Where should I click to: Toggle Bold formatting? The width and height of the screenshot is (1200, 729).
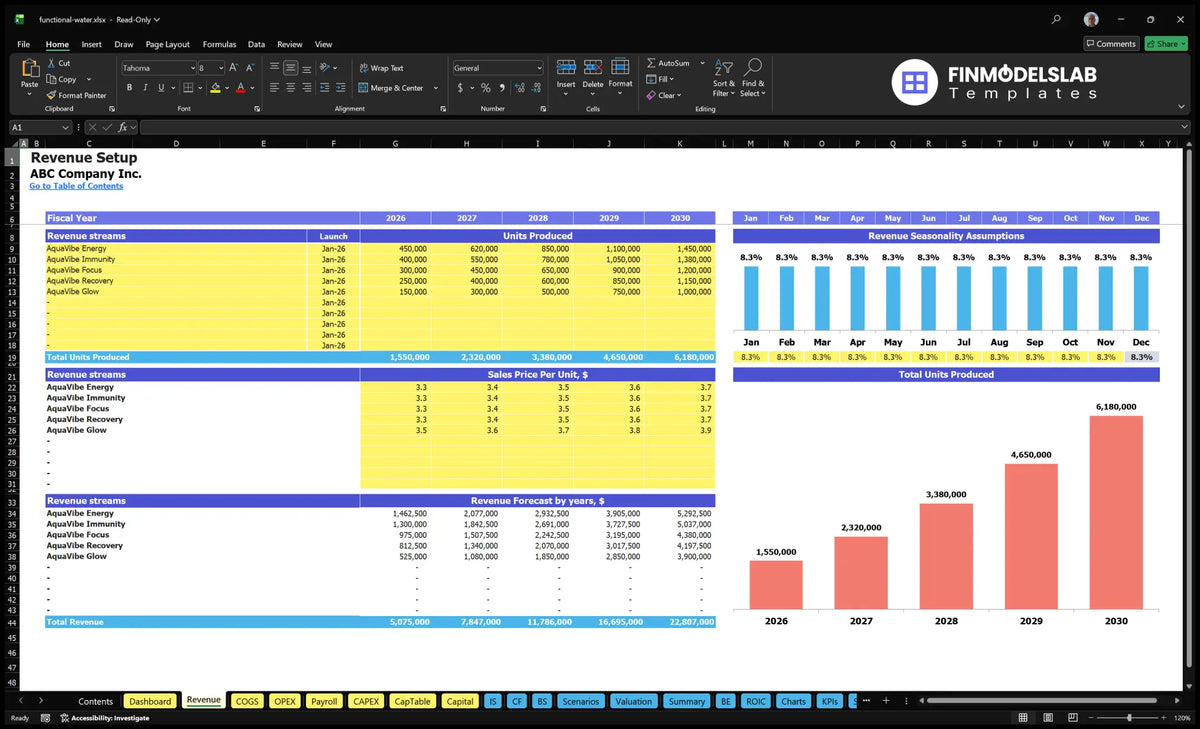[x=130, y=88]
